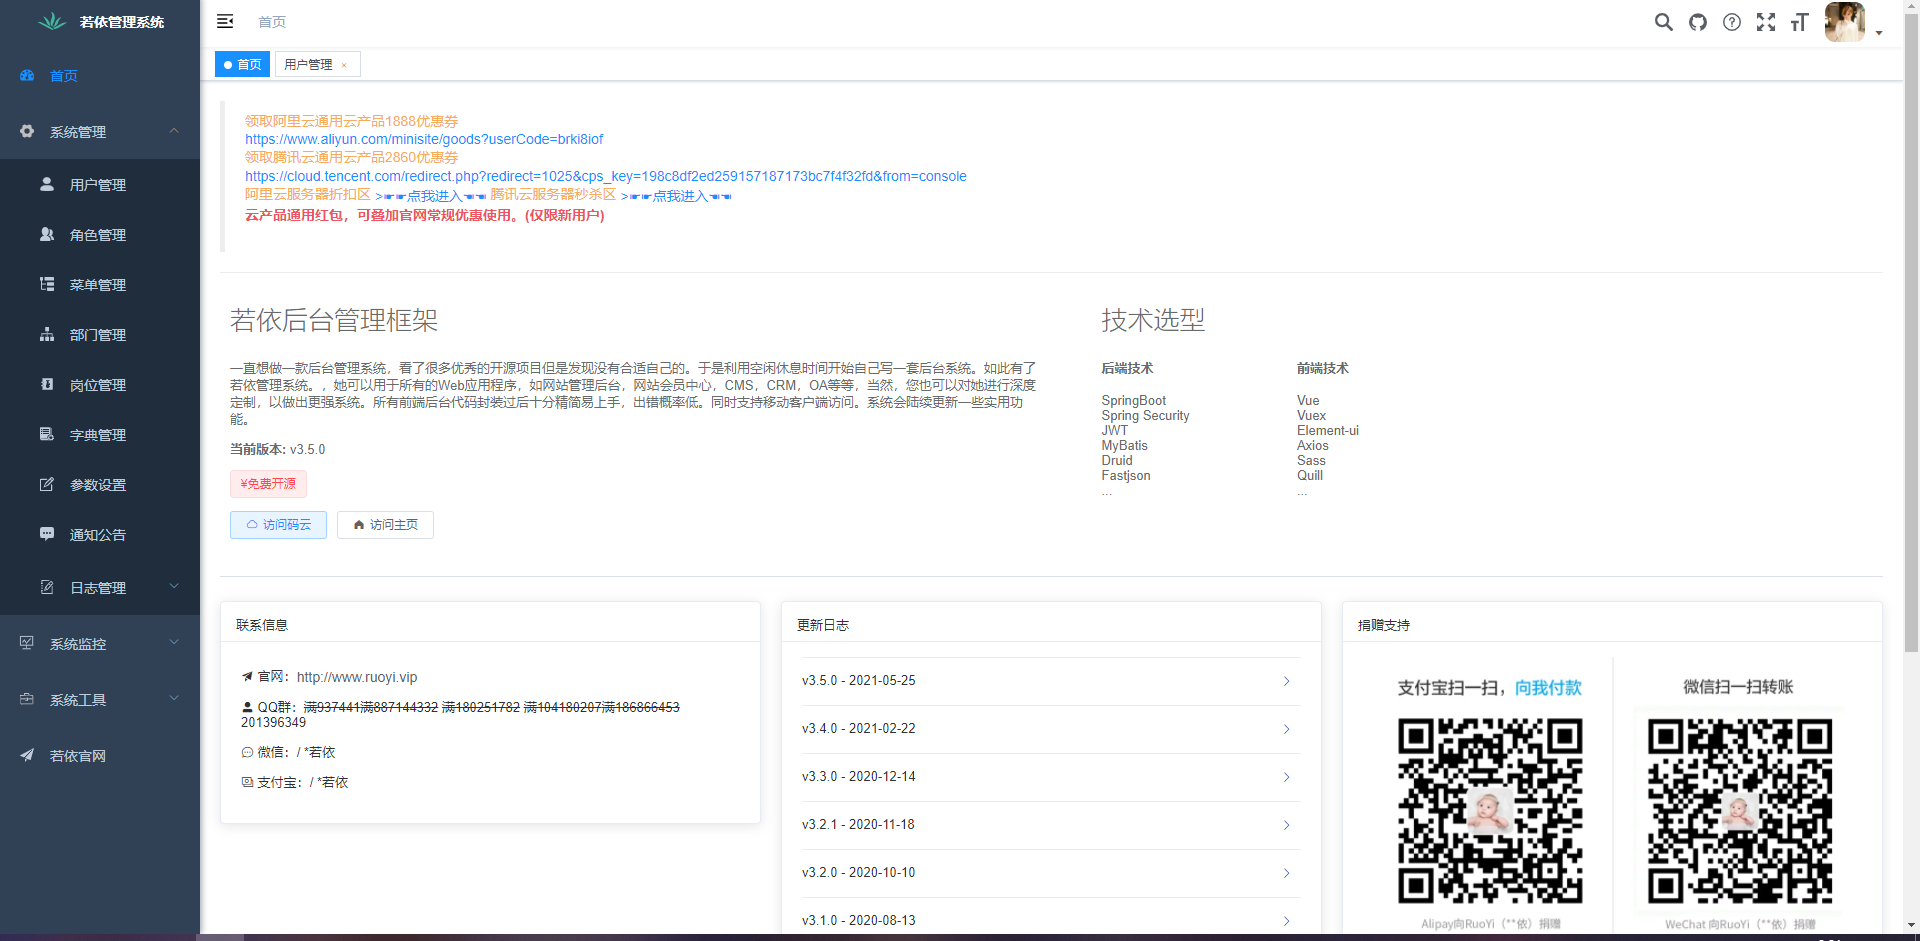Open 岗位管理 in the sidebar
The image size is (1920, 941).
[x=100, y=385]
